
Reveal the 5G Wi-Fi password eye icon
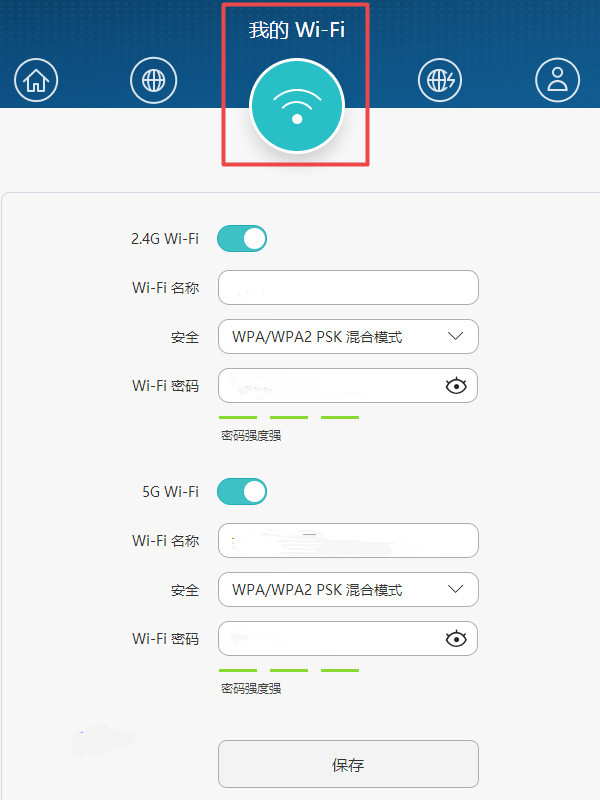[456, 638]
